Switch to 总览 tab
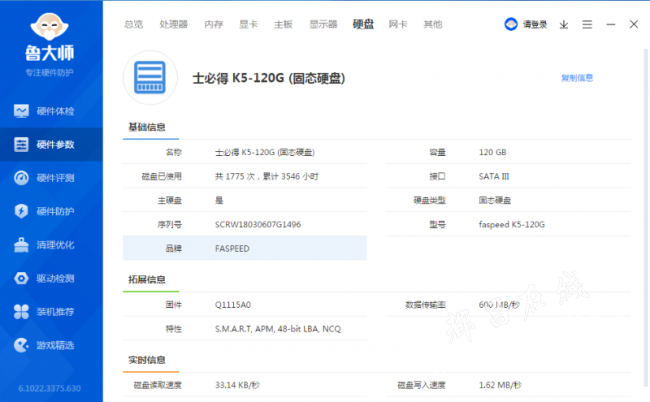650x402 pixels. (133, 24)
